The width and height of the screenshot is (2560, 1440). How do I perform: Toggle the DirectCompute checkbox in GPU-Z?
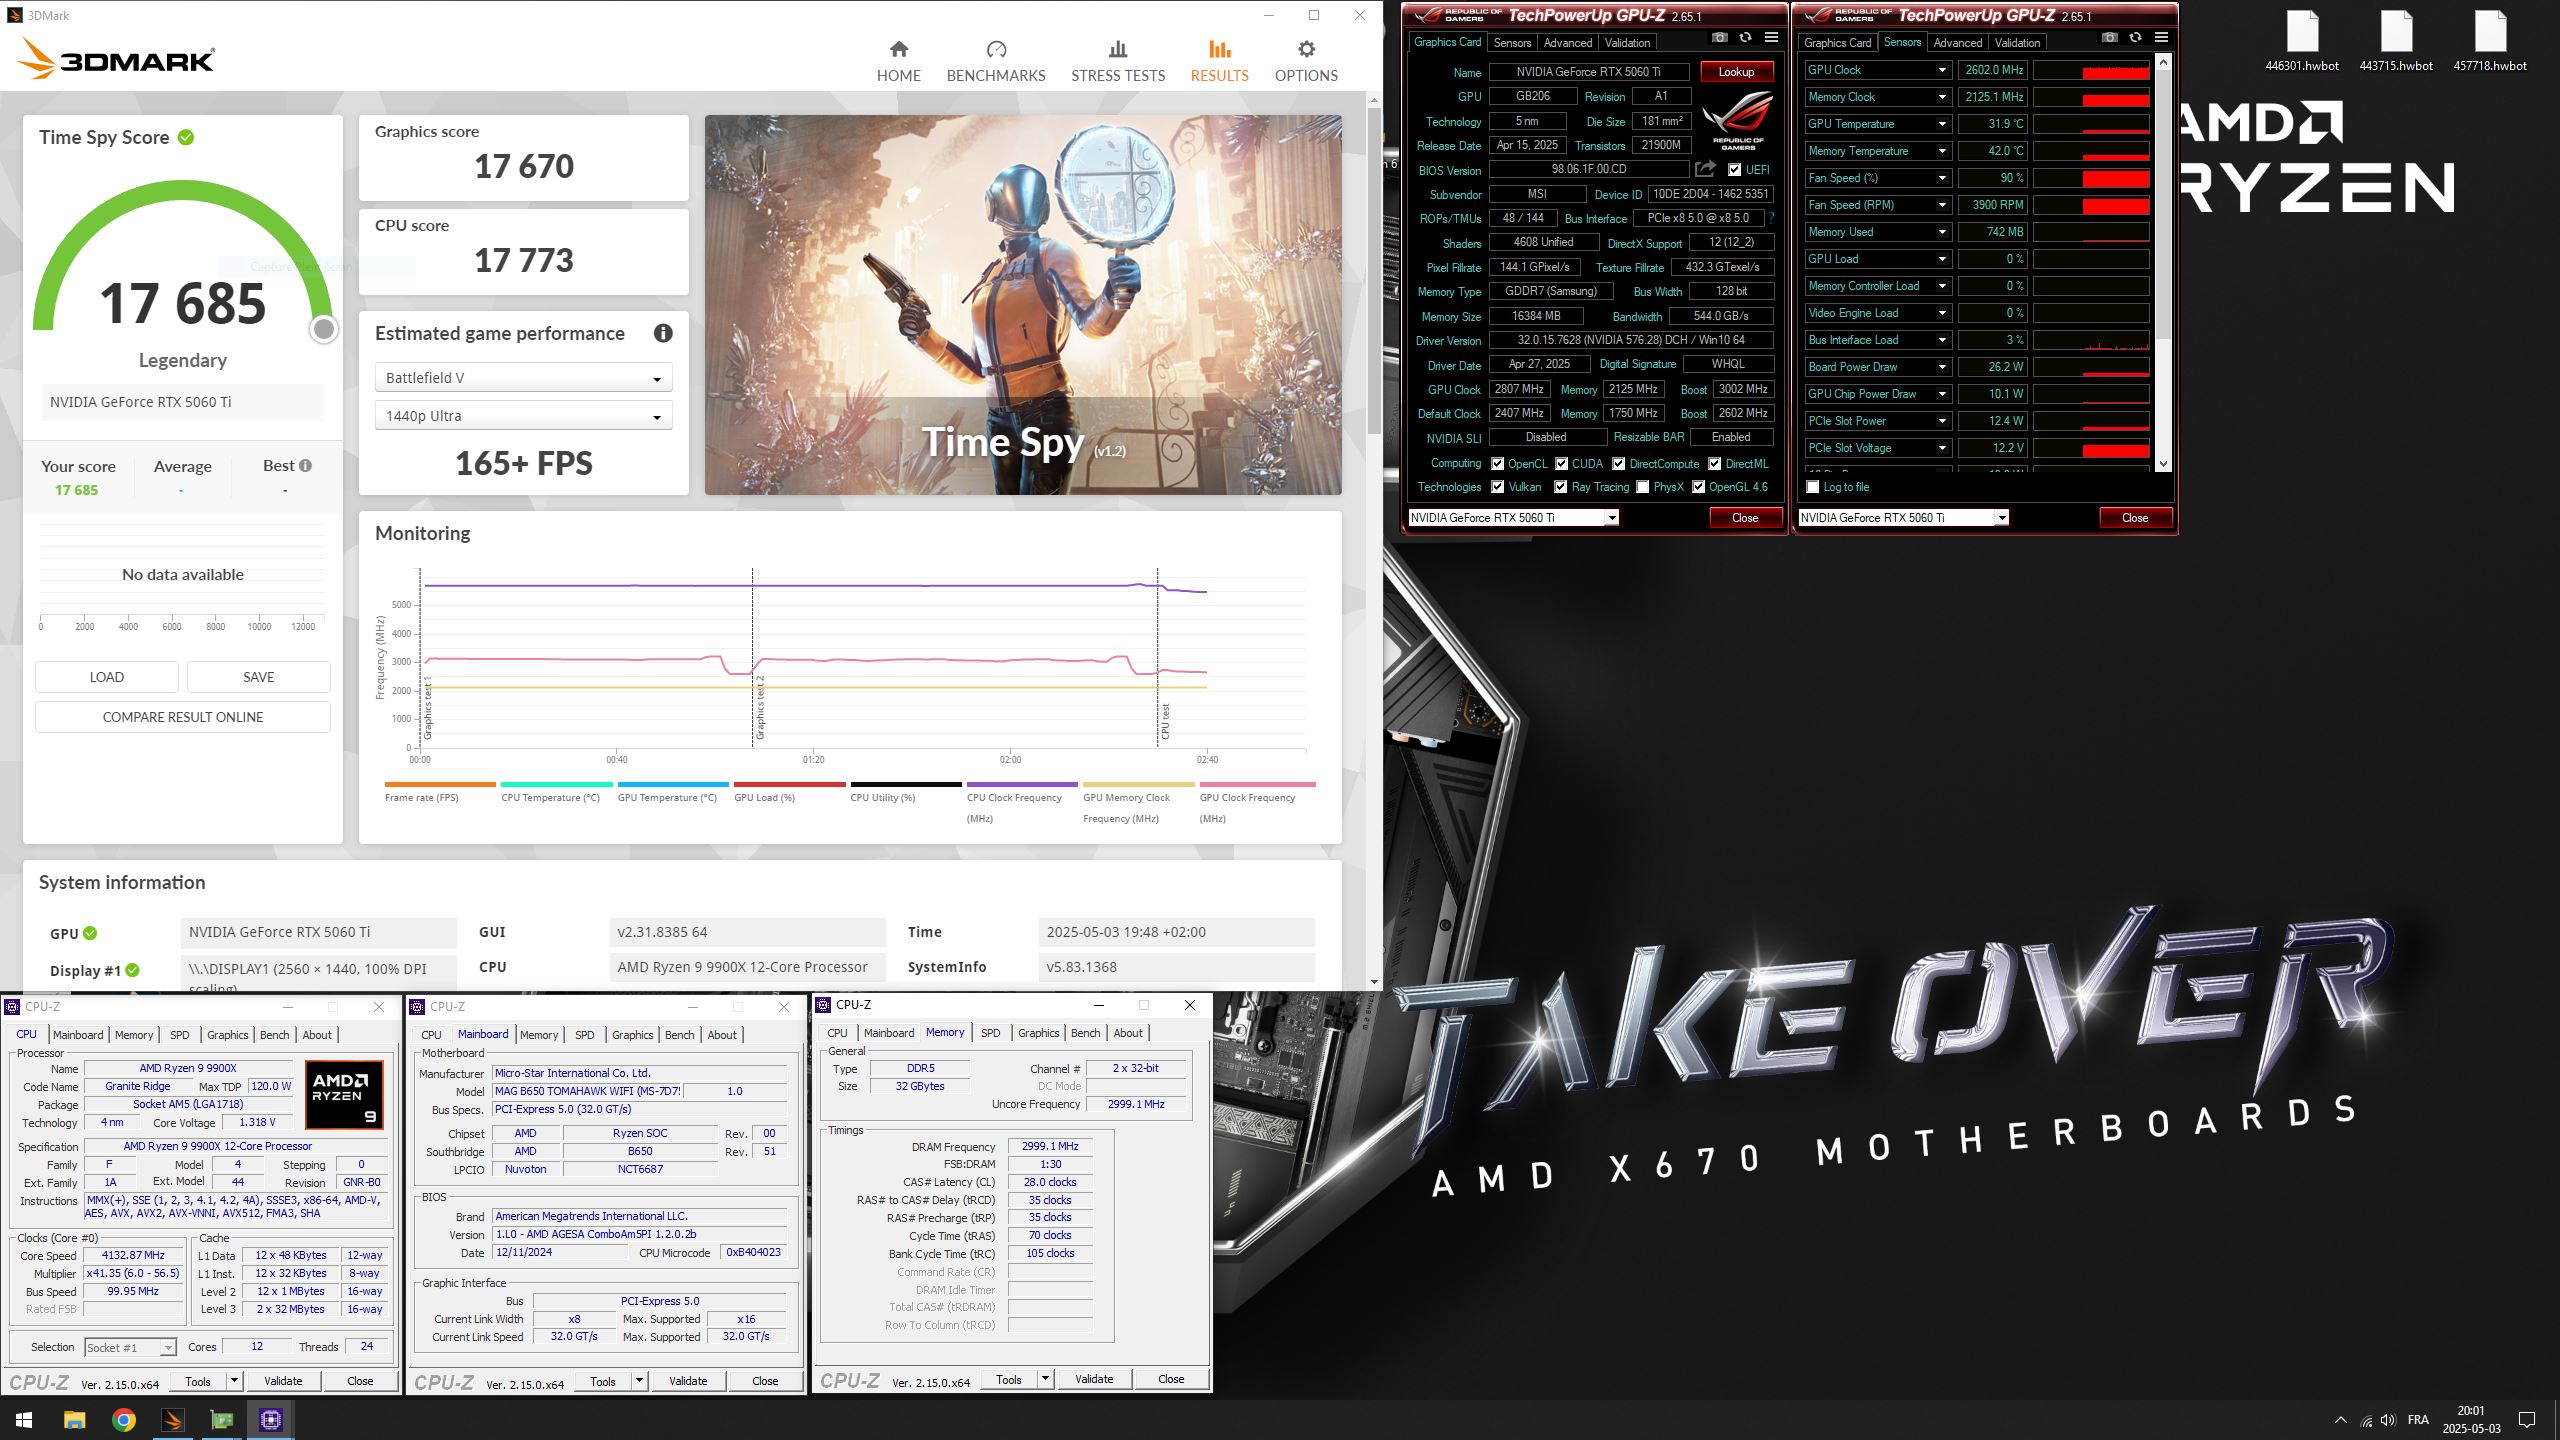click(x=1618, y=464)
